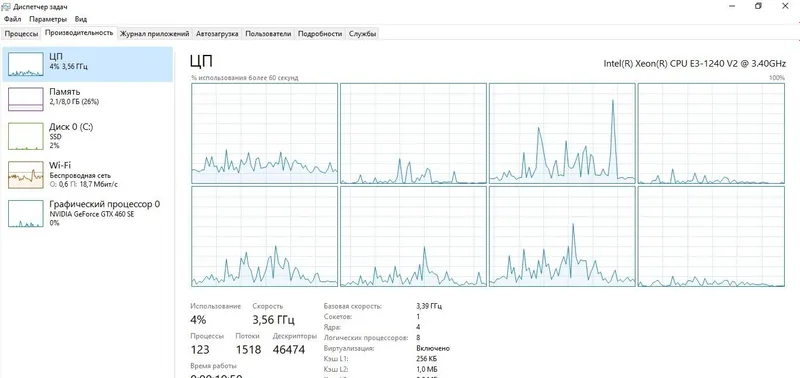
Task: Select the Производительность tab
Action: point(79,33)
